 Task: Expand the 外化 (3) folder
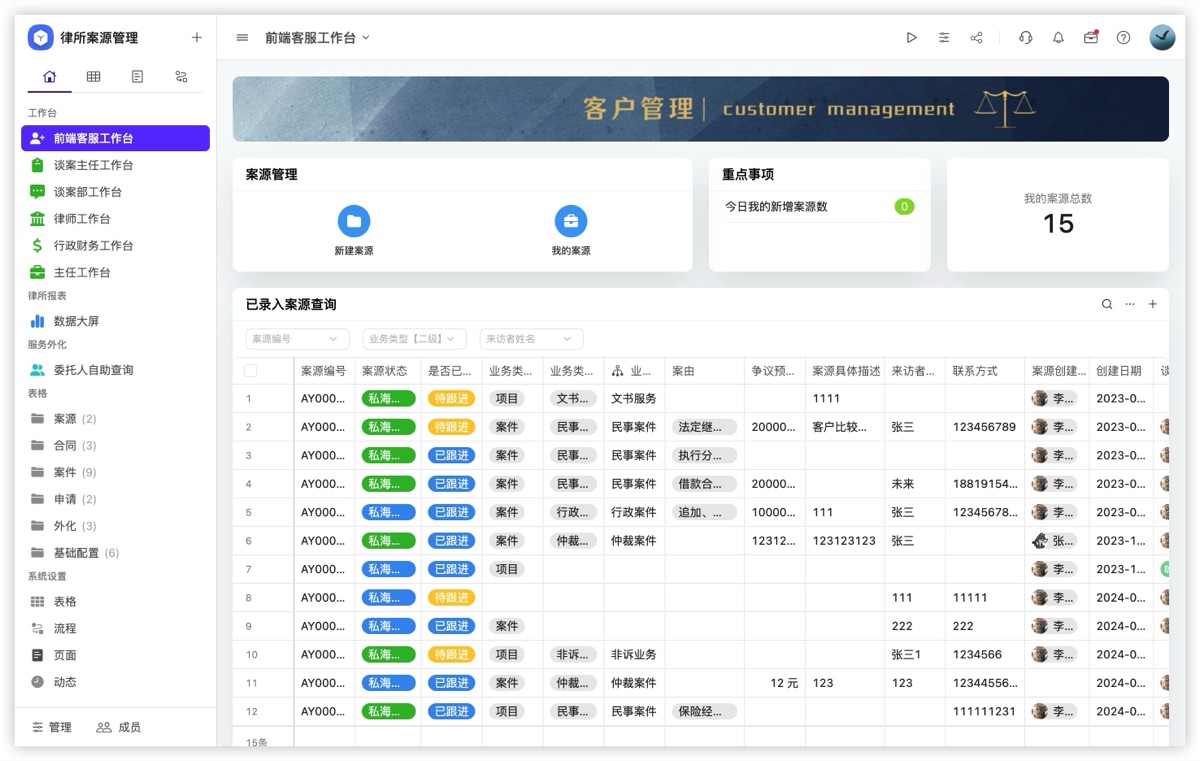tap(115, 526)
